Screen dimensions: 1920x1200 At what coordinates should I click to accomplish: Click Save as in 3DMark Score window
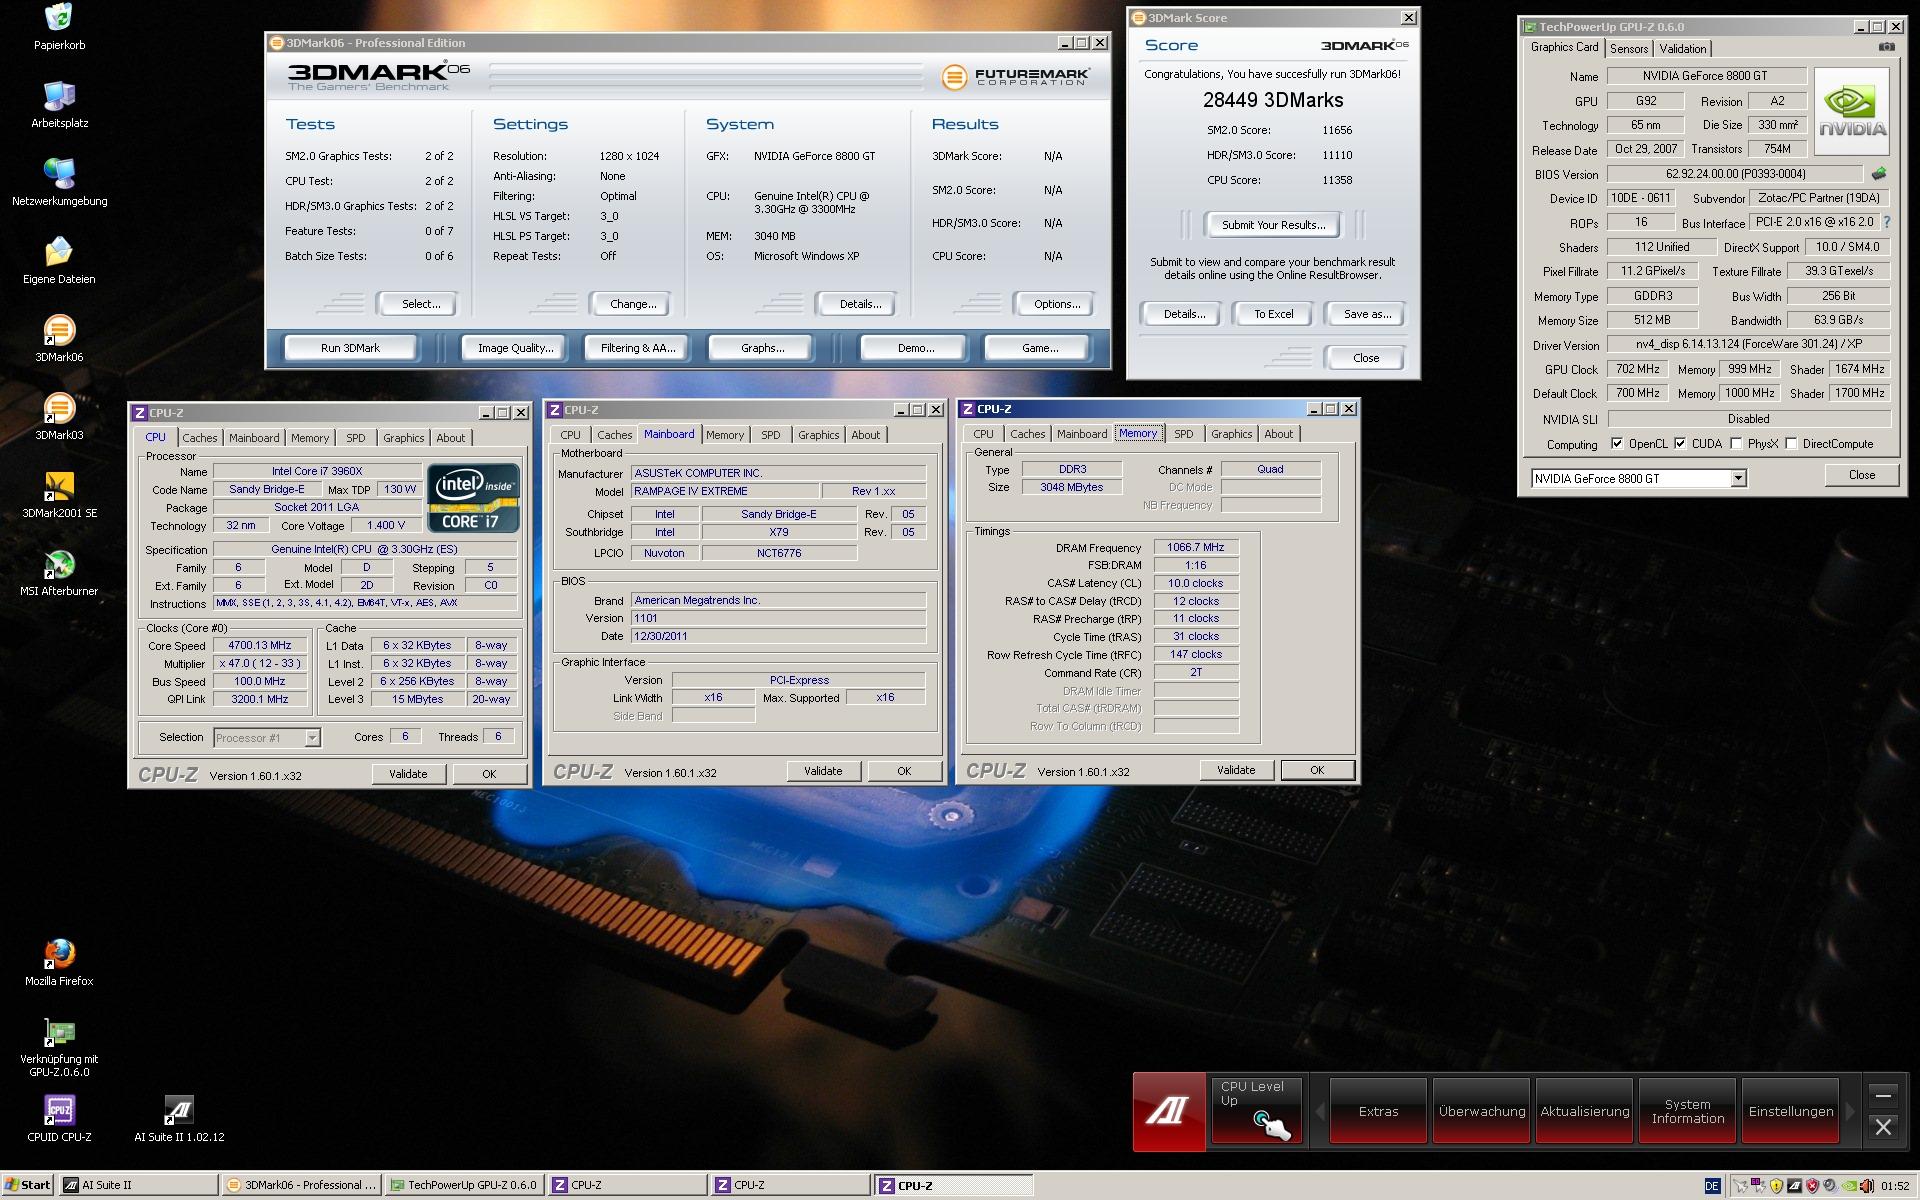point(1366,314)
